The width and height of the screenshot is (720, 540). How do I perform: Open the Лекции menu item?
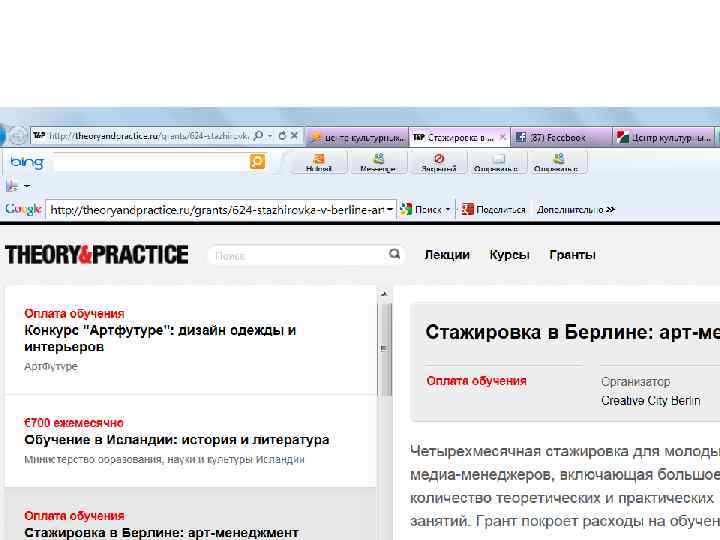point(447,255)
